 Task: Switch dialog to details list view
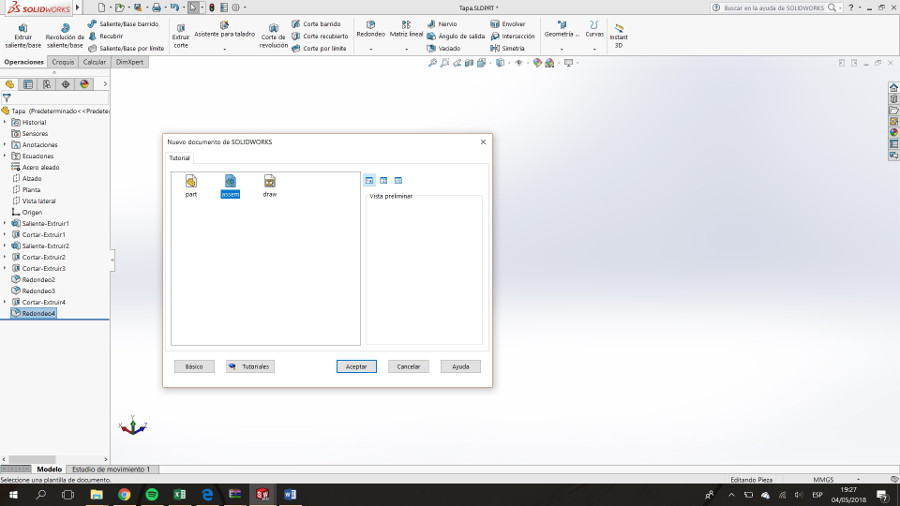click(398, 180)
